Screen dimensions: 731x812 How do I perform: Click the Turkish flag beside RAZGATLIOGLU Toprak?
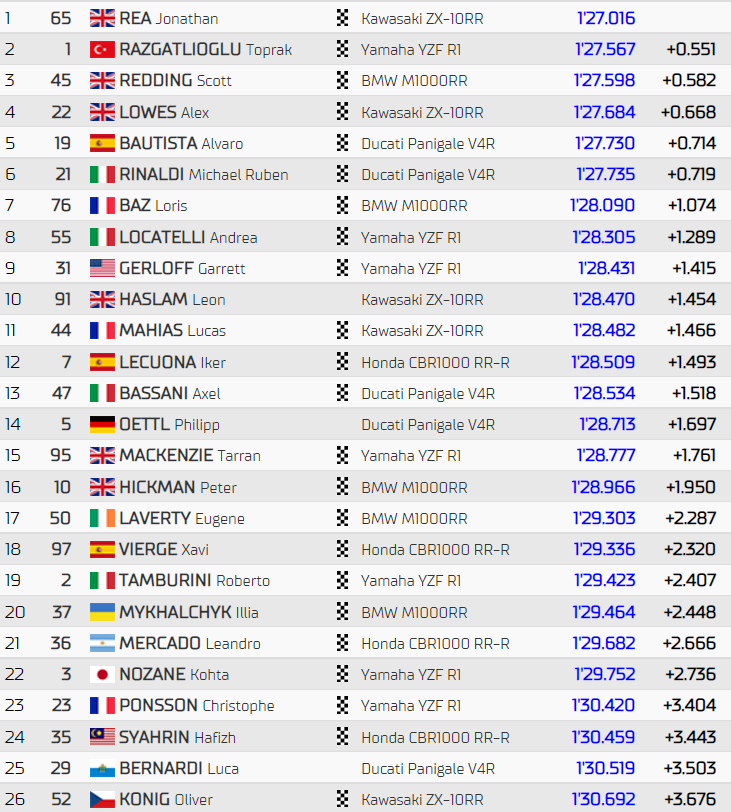102,50
